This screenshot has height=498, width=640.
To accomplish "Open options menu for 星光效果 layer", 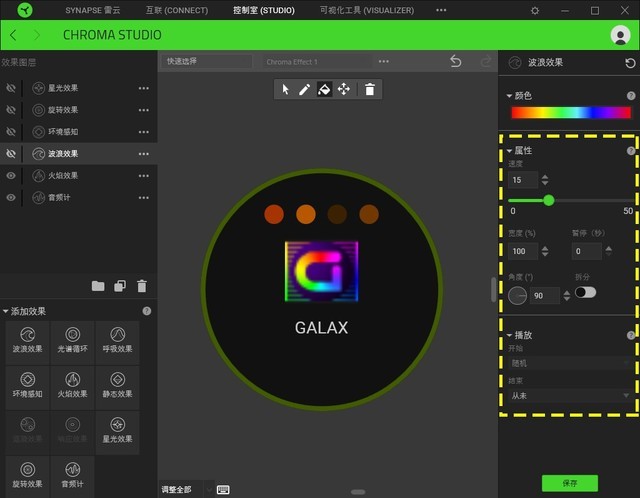I will tap(144, 88).
